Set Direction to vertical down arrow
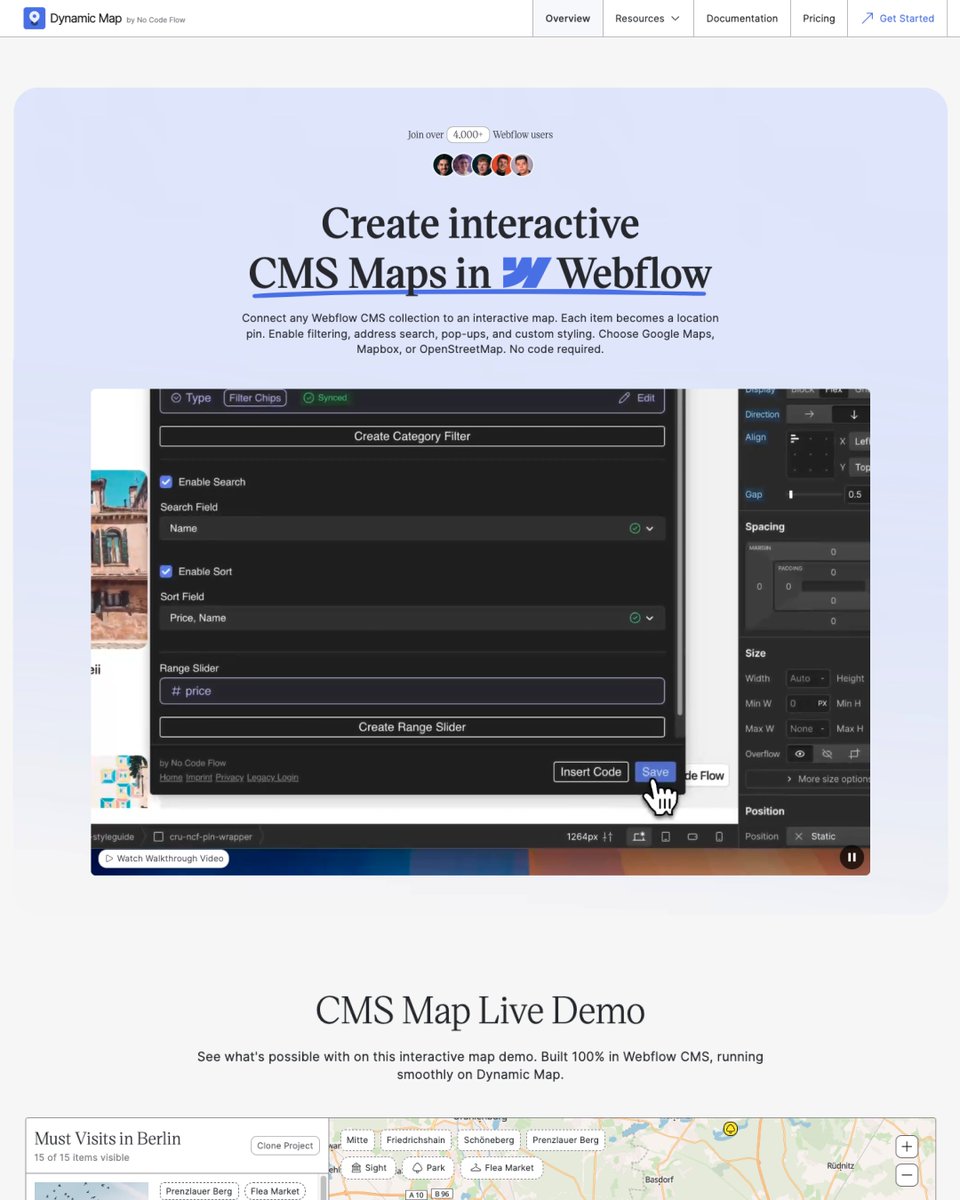 (853, 414)
